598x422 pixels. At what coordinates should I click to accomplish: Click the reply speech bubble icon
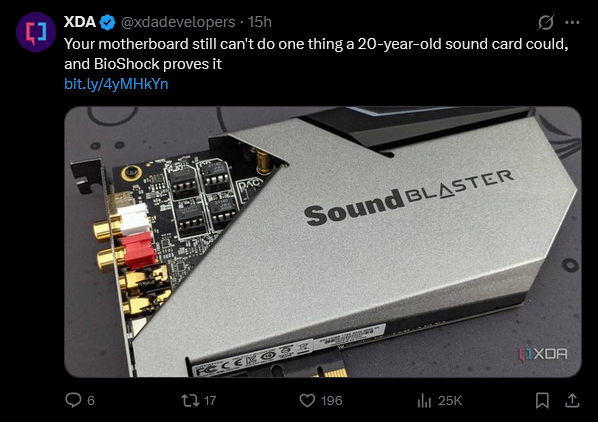[x=73, y=400]
